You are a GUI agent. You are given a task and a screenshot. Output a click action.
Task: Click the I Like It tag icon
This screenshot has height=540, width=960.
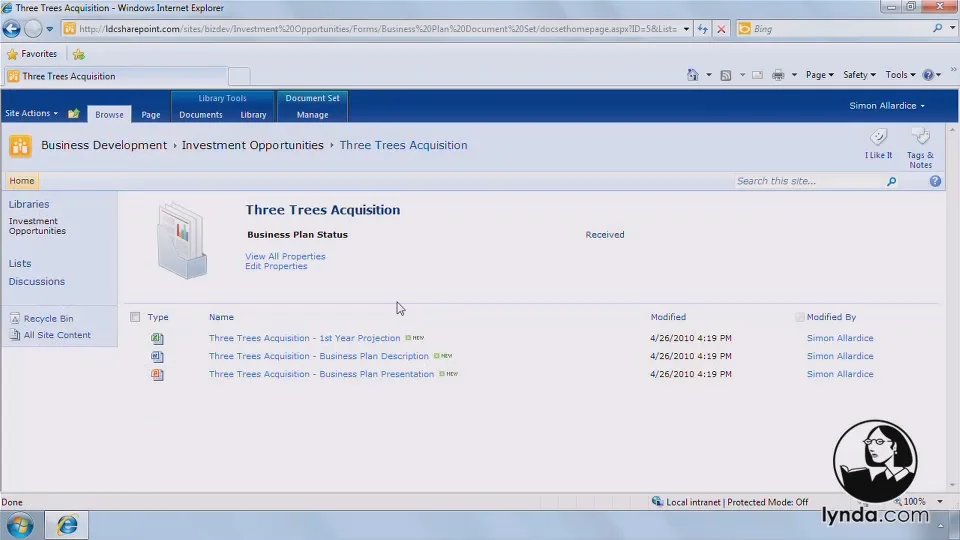(879, 137)
